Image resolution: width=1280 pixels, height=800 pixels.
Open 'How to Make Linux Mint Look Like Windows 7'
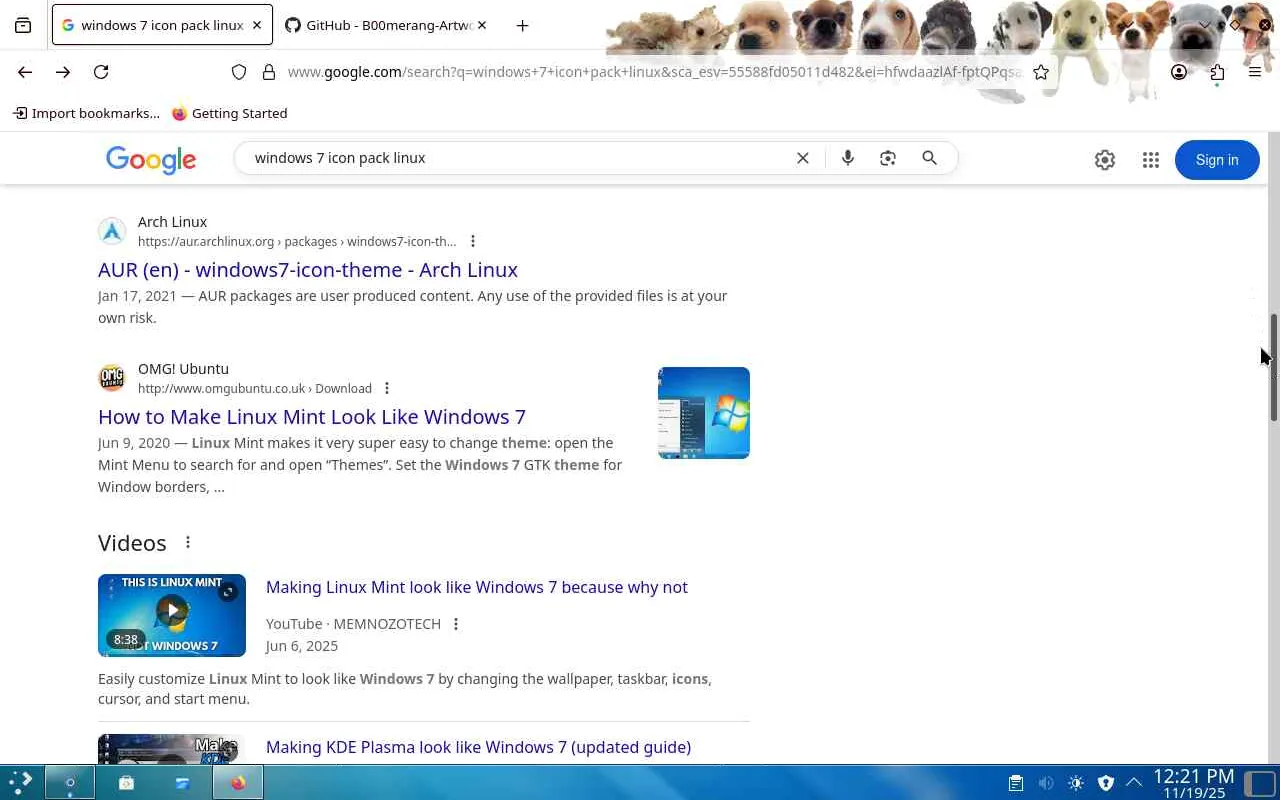point(312,417)
